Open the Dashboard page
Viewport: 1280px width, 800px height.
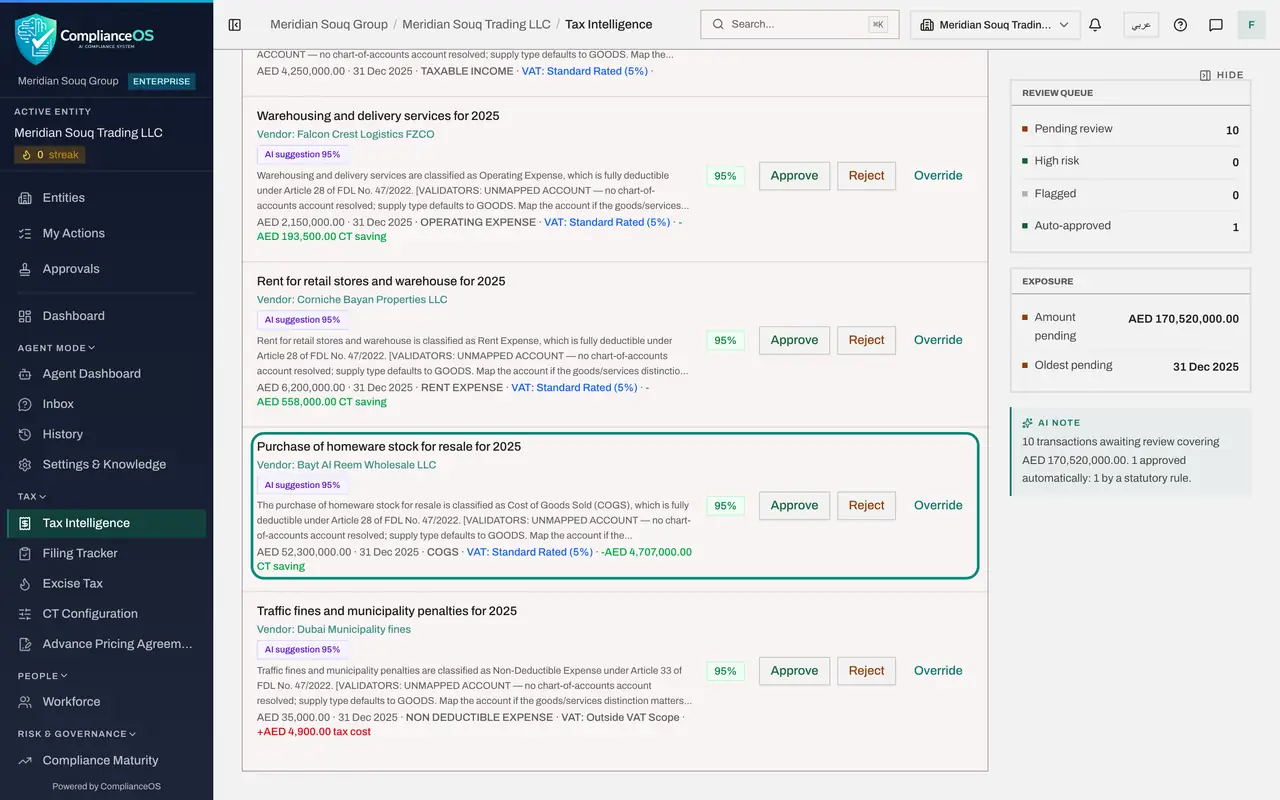(x=106, y=316)
